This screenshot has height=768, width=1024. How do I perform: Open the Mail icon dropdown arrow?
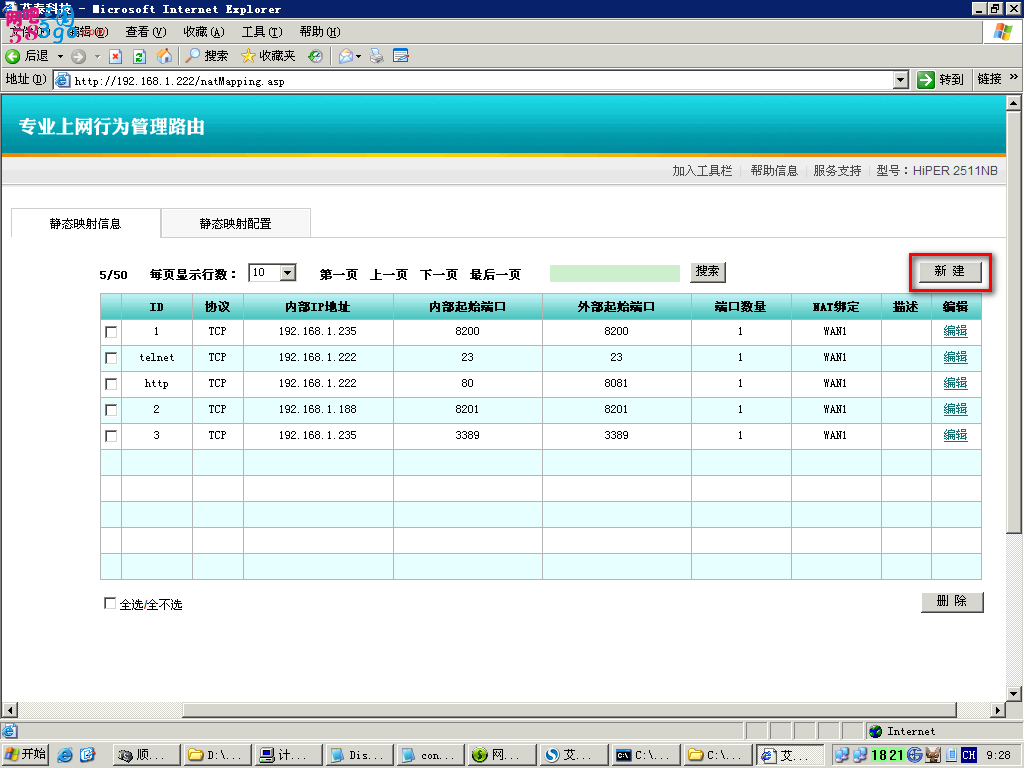click(x=359, y=56)
